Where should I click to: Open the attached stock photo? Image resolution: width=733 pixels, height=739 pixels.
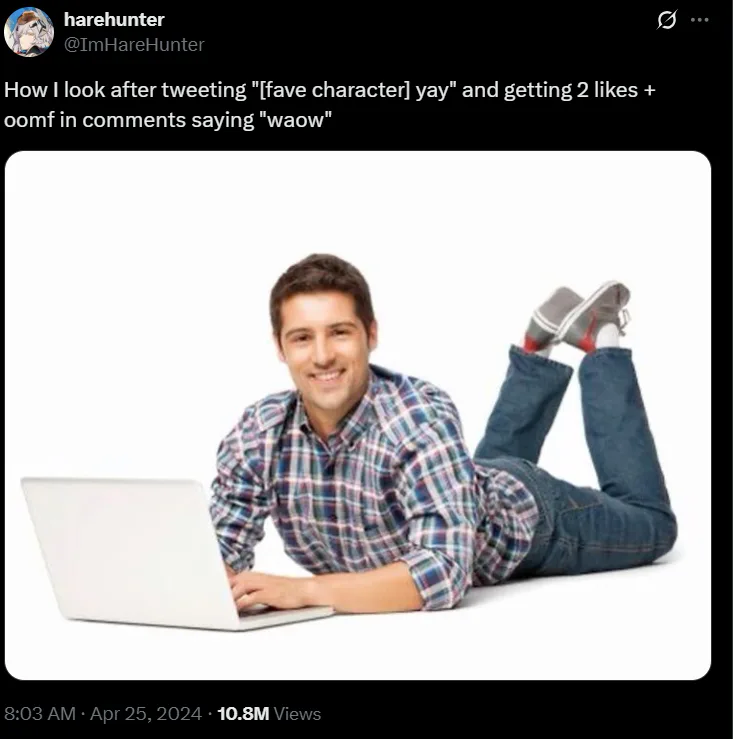pos(358,415)
